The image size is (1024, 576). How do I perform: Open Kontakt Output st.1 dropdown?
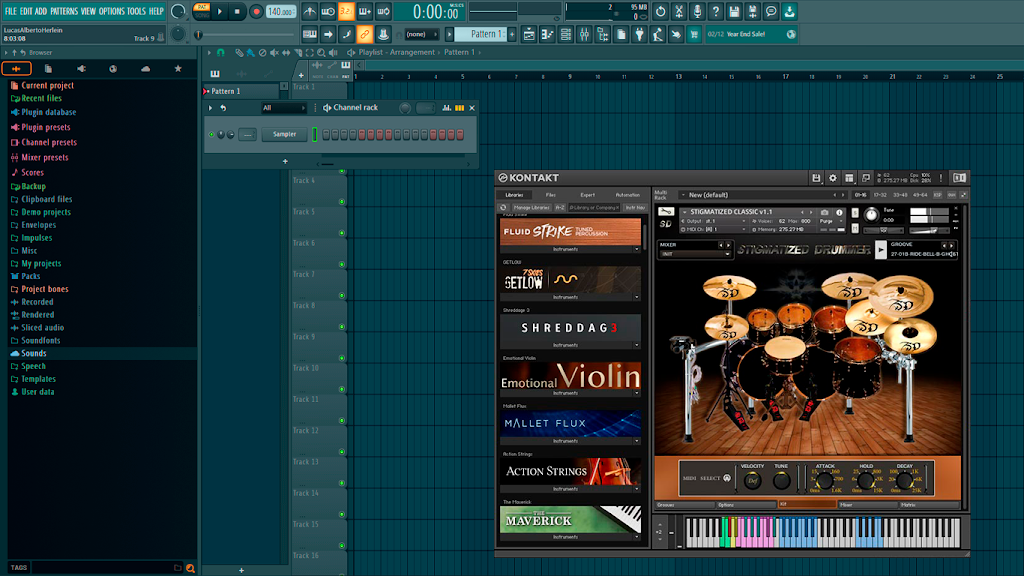[x=714, y=221]
